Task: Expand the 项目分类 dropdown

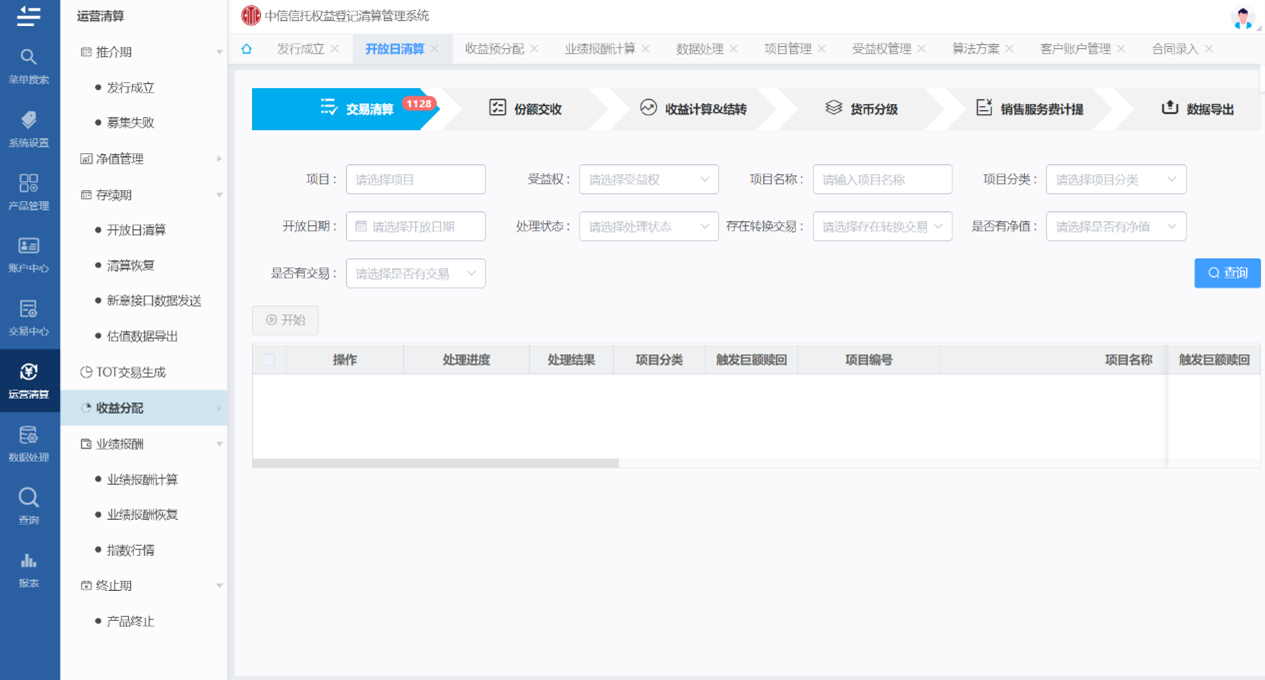Action: point(1115,180)
